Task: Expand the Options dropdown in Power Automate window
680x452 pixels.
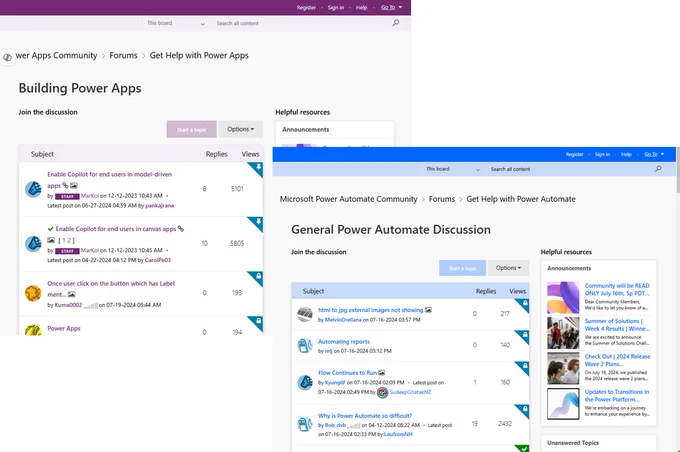Action: pyautogui.click(x=508, y=268)
